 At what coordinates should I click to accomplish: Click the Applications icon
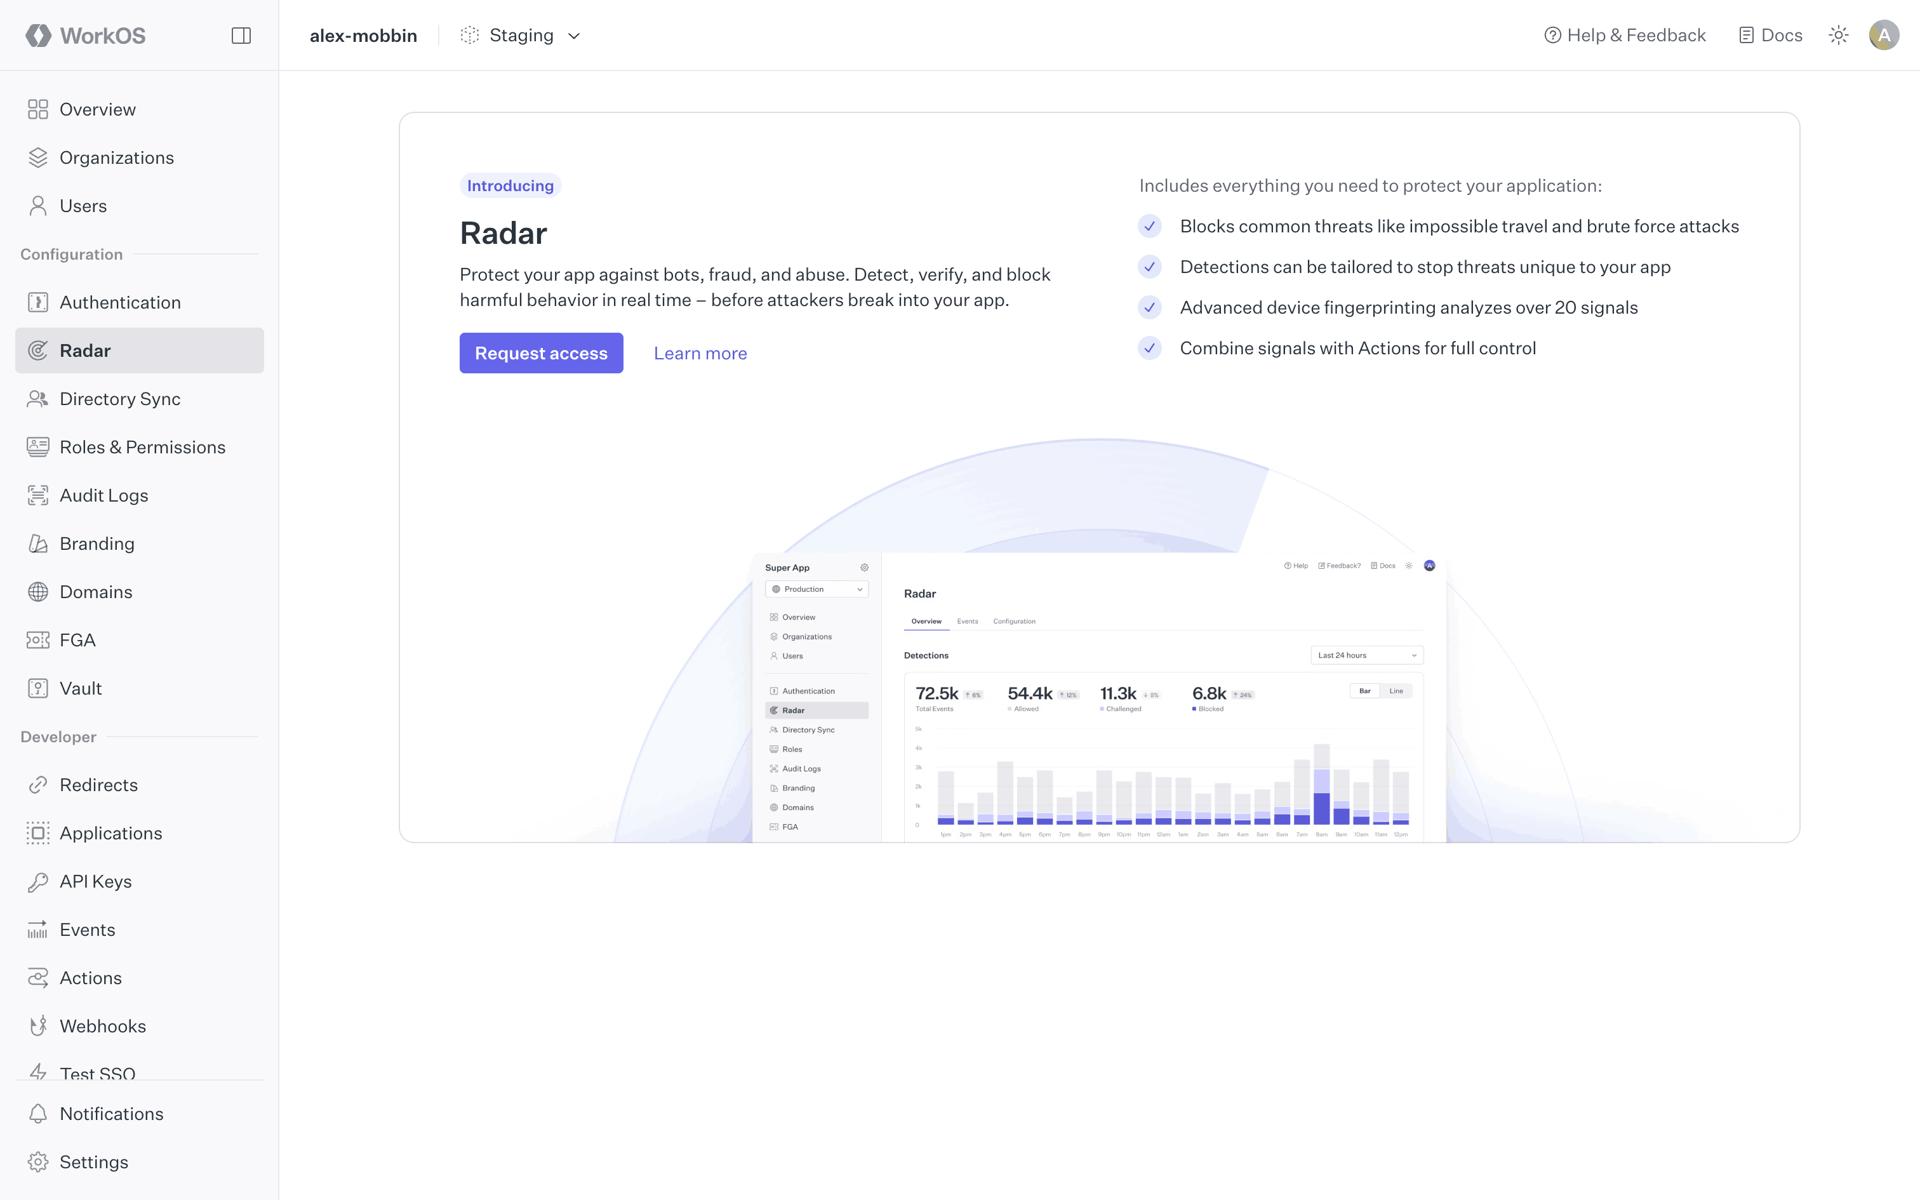38,833
